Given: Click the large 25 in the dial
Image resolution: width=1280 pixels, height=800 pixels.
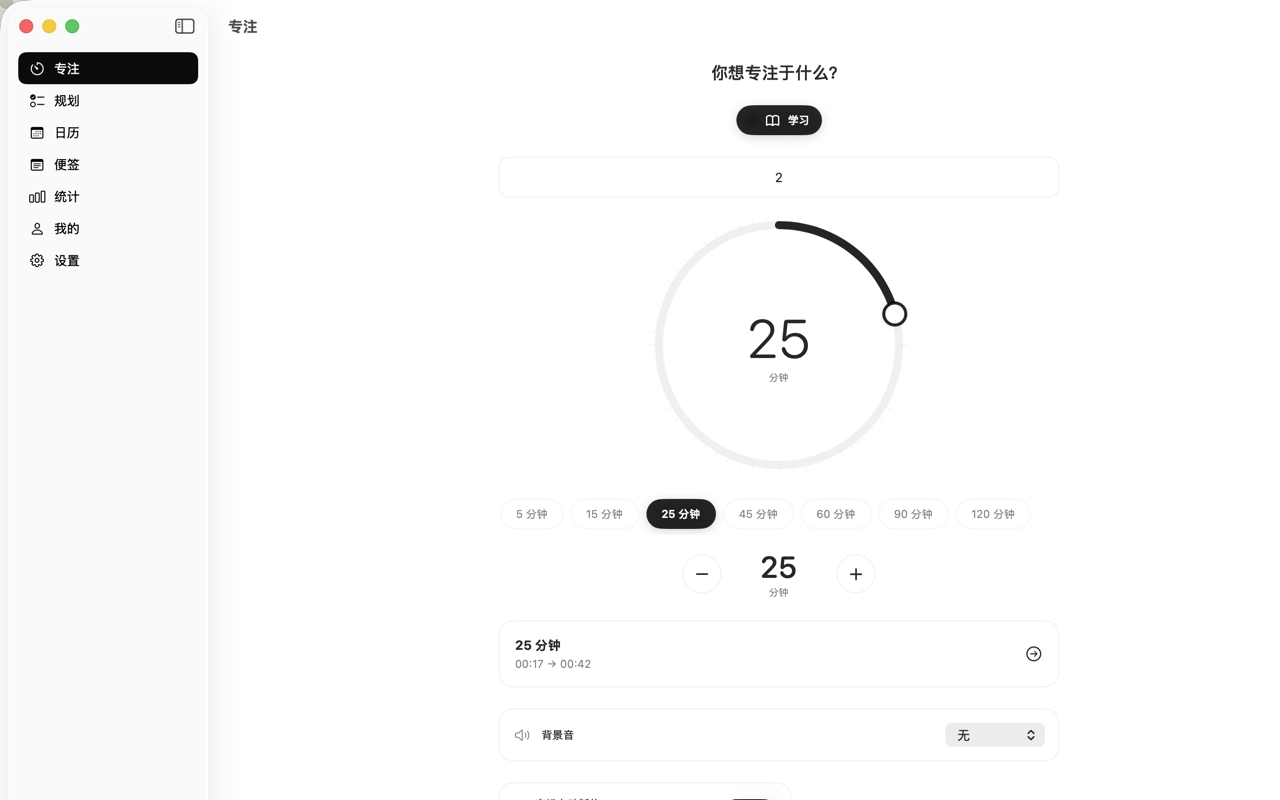Looking at the screenshot, I should [x=779, y=339].
